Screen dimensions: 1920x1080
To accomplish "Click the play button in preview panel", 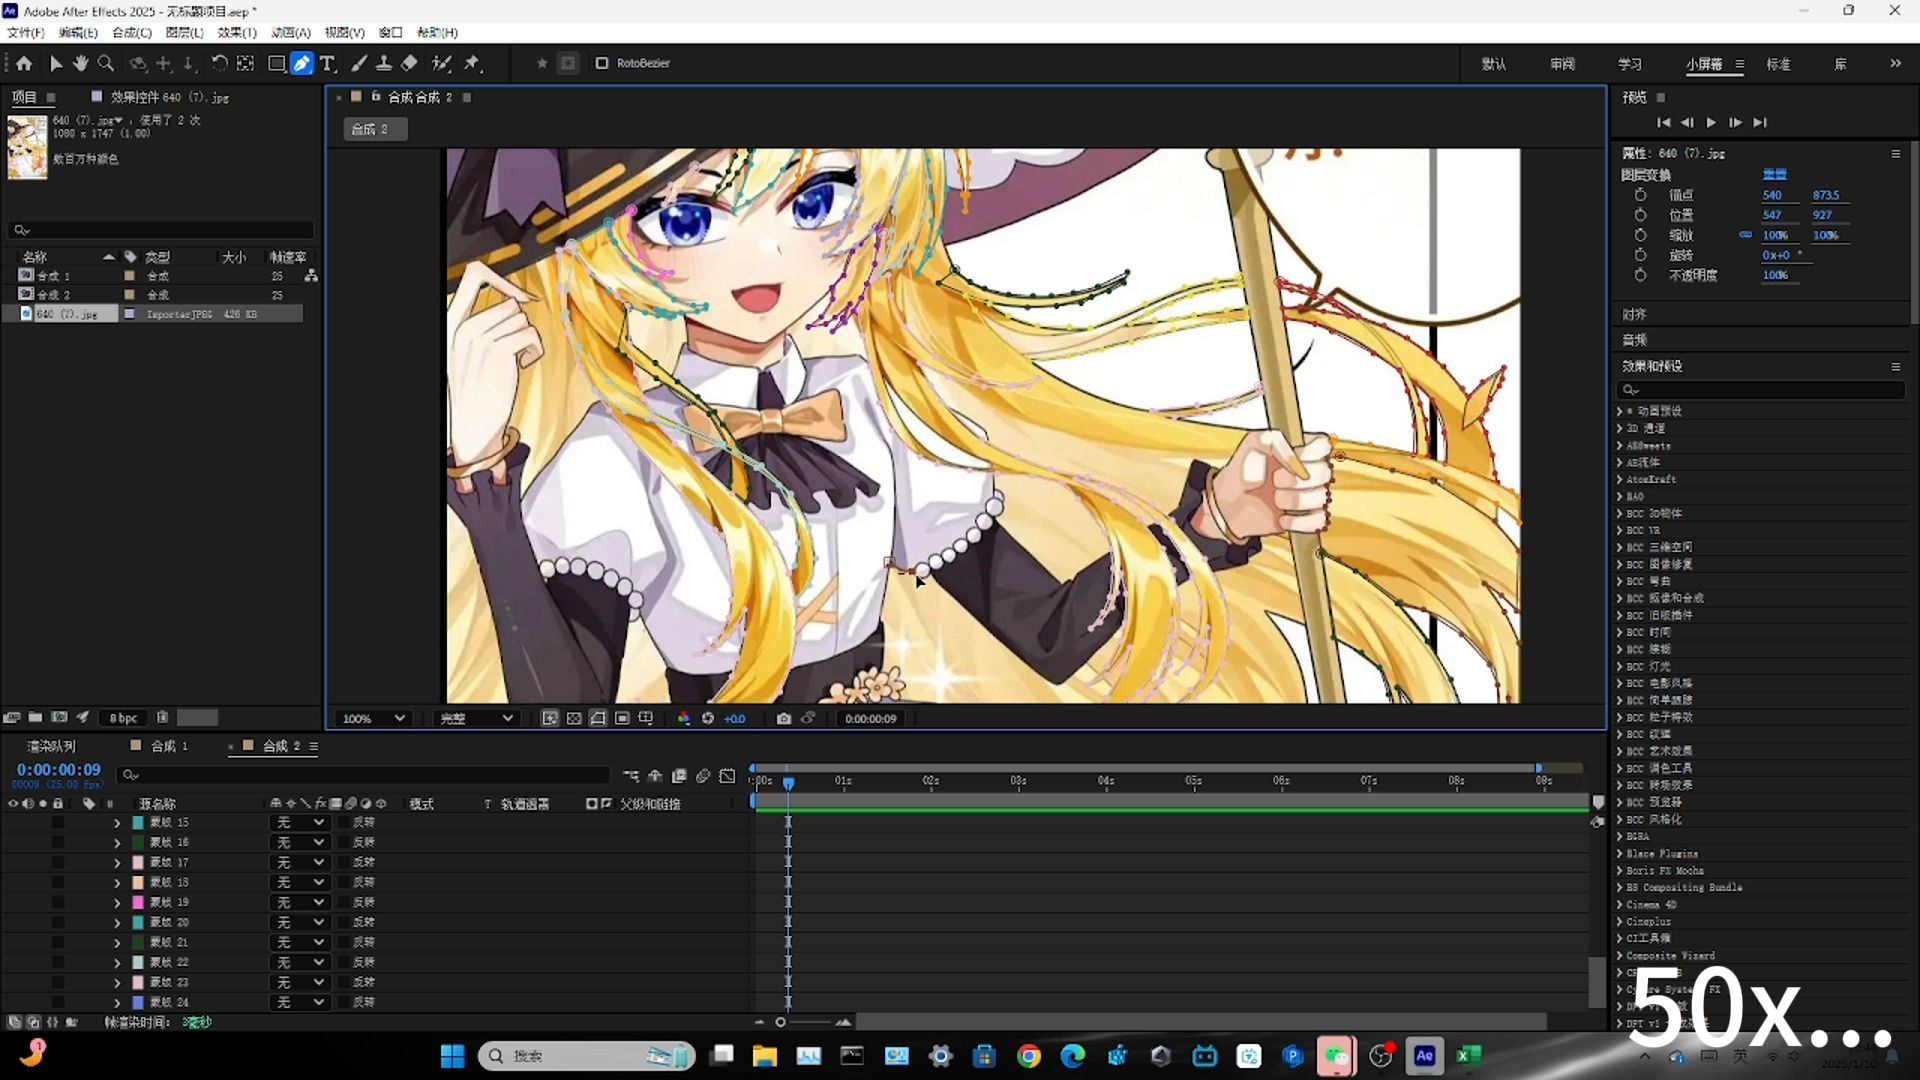I will click(1711, 122).
